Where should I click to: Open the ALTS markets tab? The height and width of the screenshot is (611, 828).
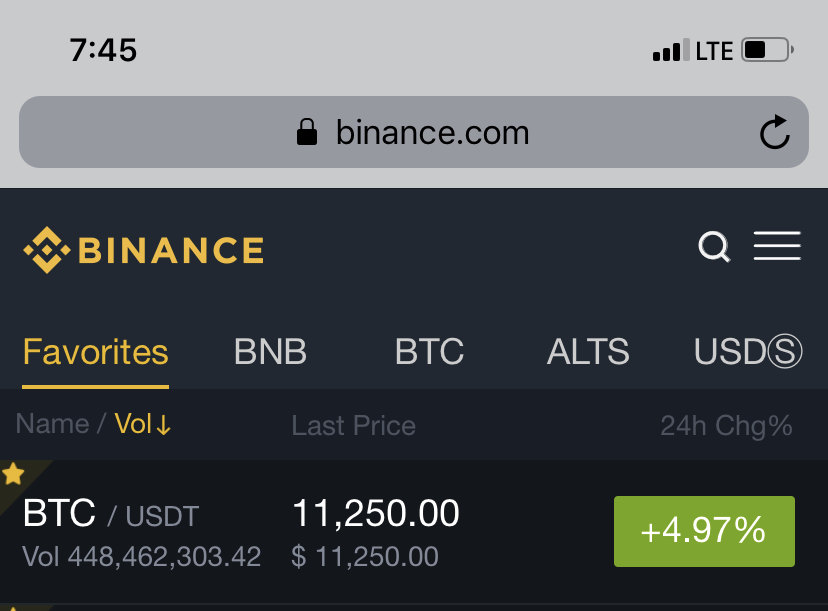click(x=588, y=352)
